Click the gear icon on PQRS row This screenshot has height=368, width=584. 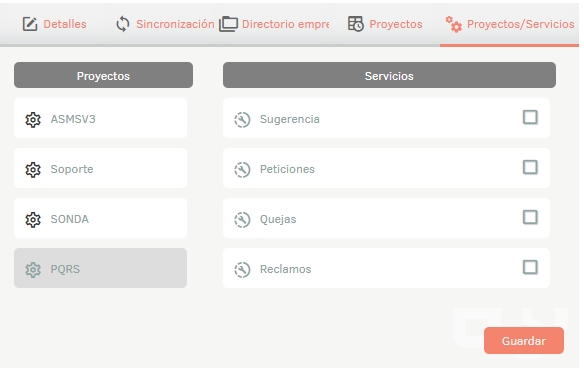[33, 269]
